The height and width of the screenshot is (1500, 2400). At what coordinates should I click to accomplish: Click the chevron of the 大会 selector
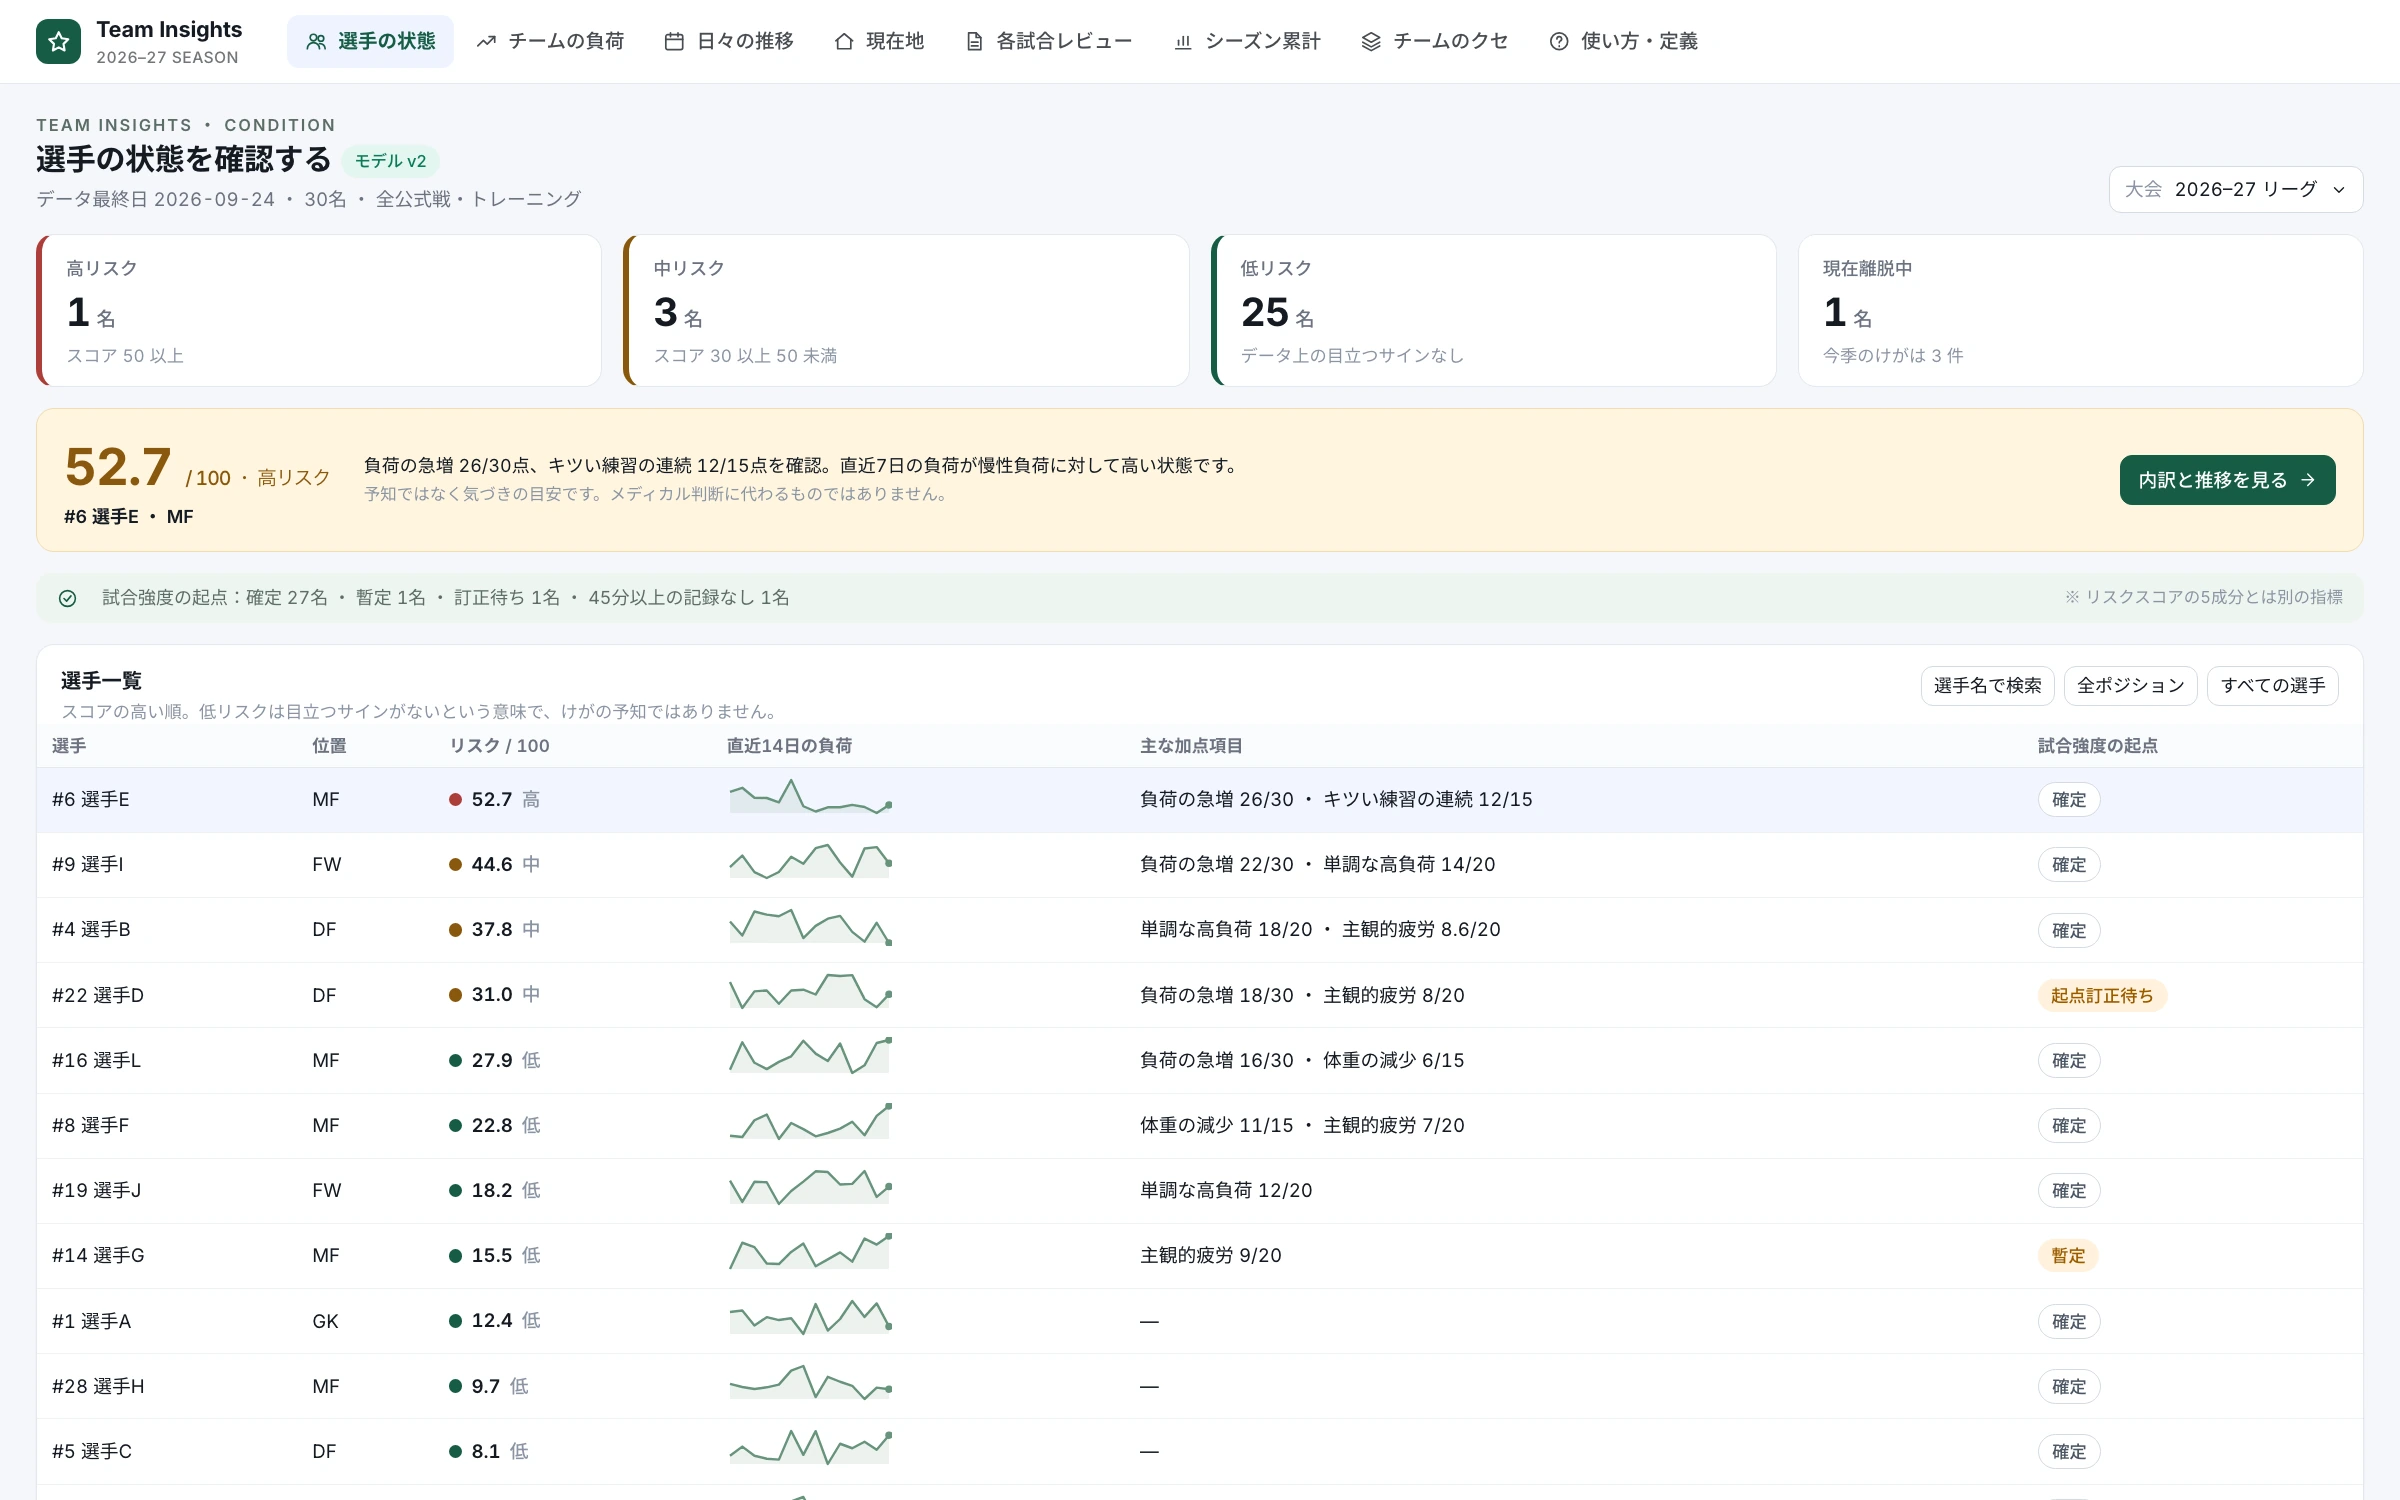click(2339, 190)
